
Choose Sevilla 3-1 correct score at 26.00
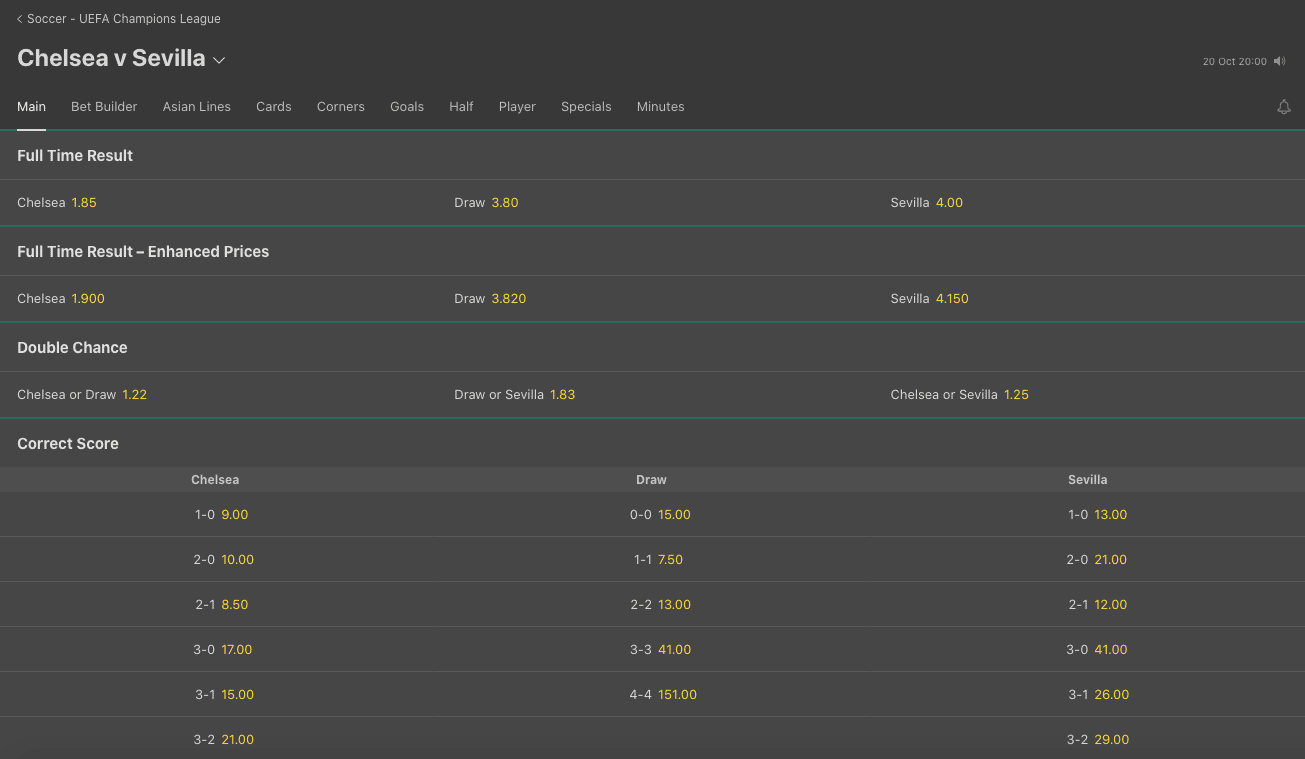pyautogui.click(x=1111, y=695)
